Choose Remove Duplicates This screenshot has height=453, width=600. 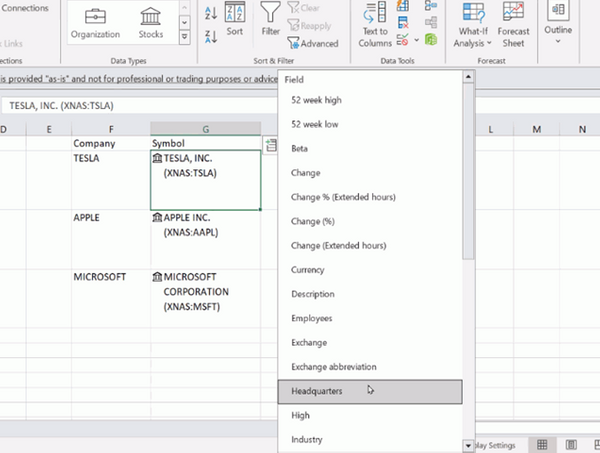pyautogui.click(x=403, y=23)
